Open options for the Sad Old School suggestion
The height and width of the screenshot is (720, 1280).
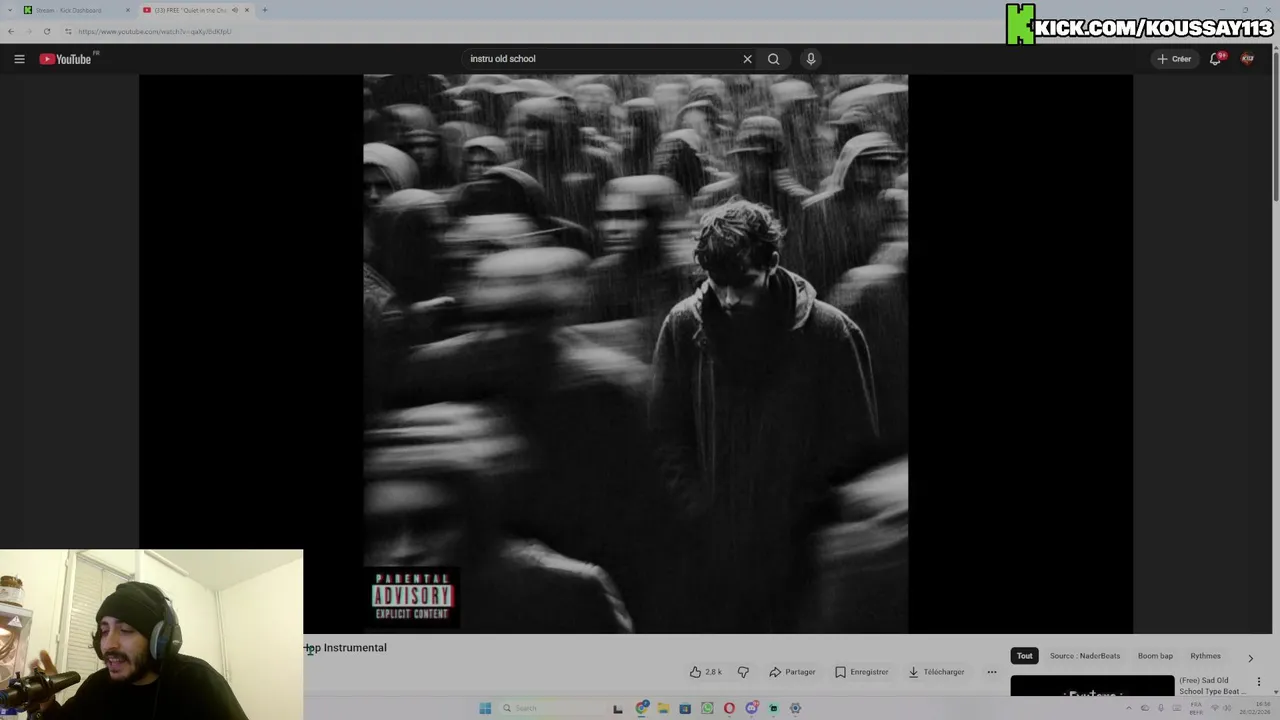(1259, 682)
